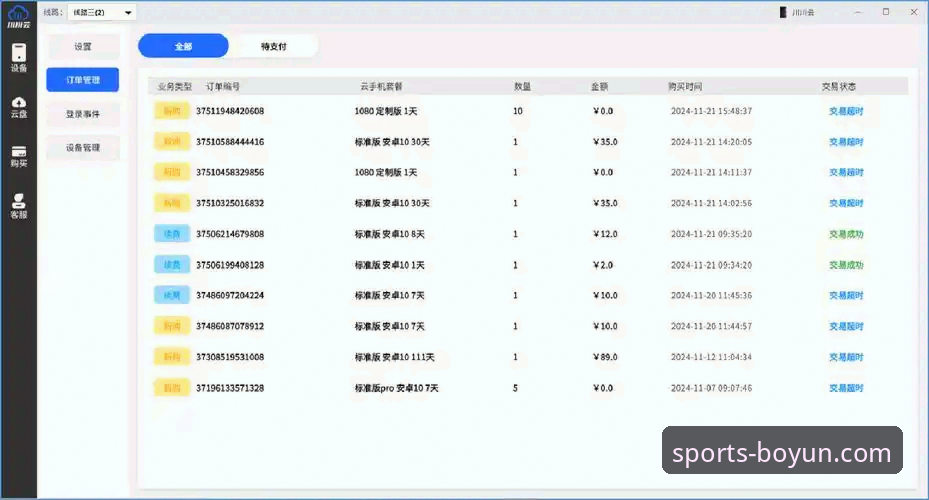The width and height of the screenshot is (929, 500).
Task: Click the 交易状态 column header
Action: [x=838, y=86]
